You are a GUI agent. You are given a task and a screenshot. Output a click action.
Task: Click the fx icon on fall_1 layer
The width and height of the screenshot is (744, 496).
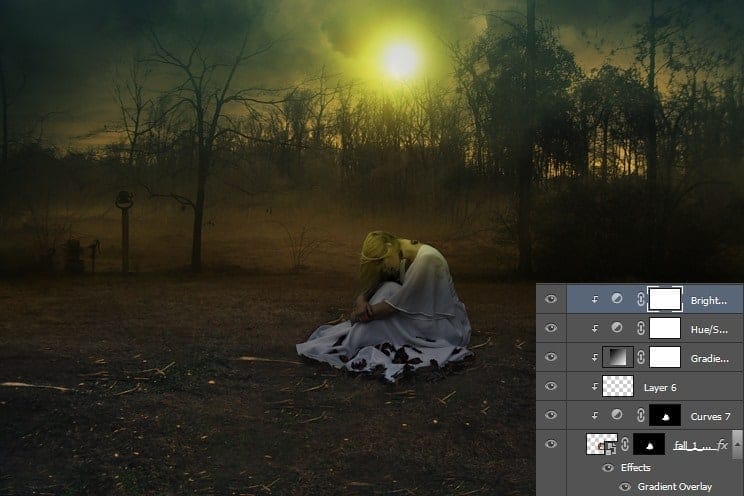point(722,445)
